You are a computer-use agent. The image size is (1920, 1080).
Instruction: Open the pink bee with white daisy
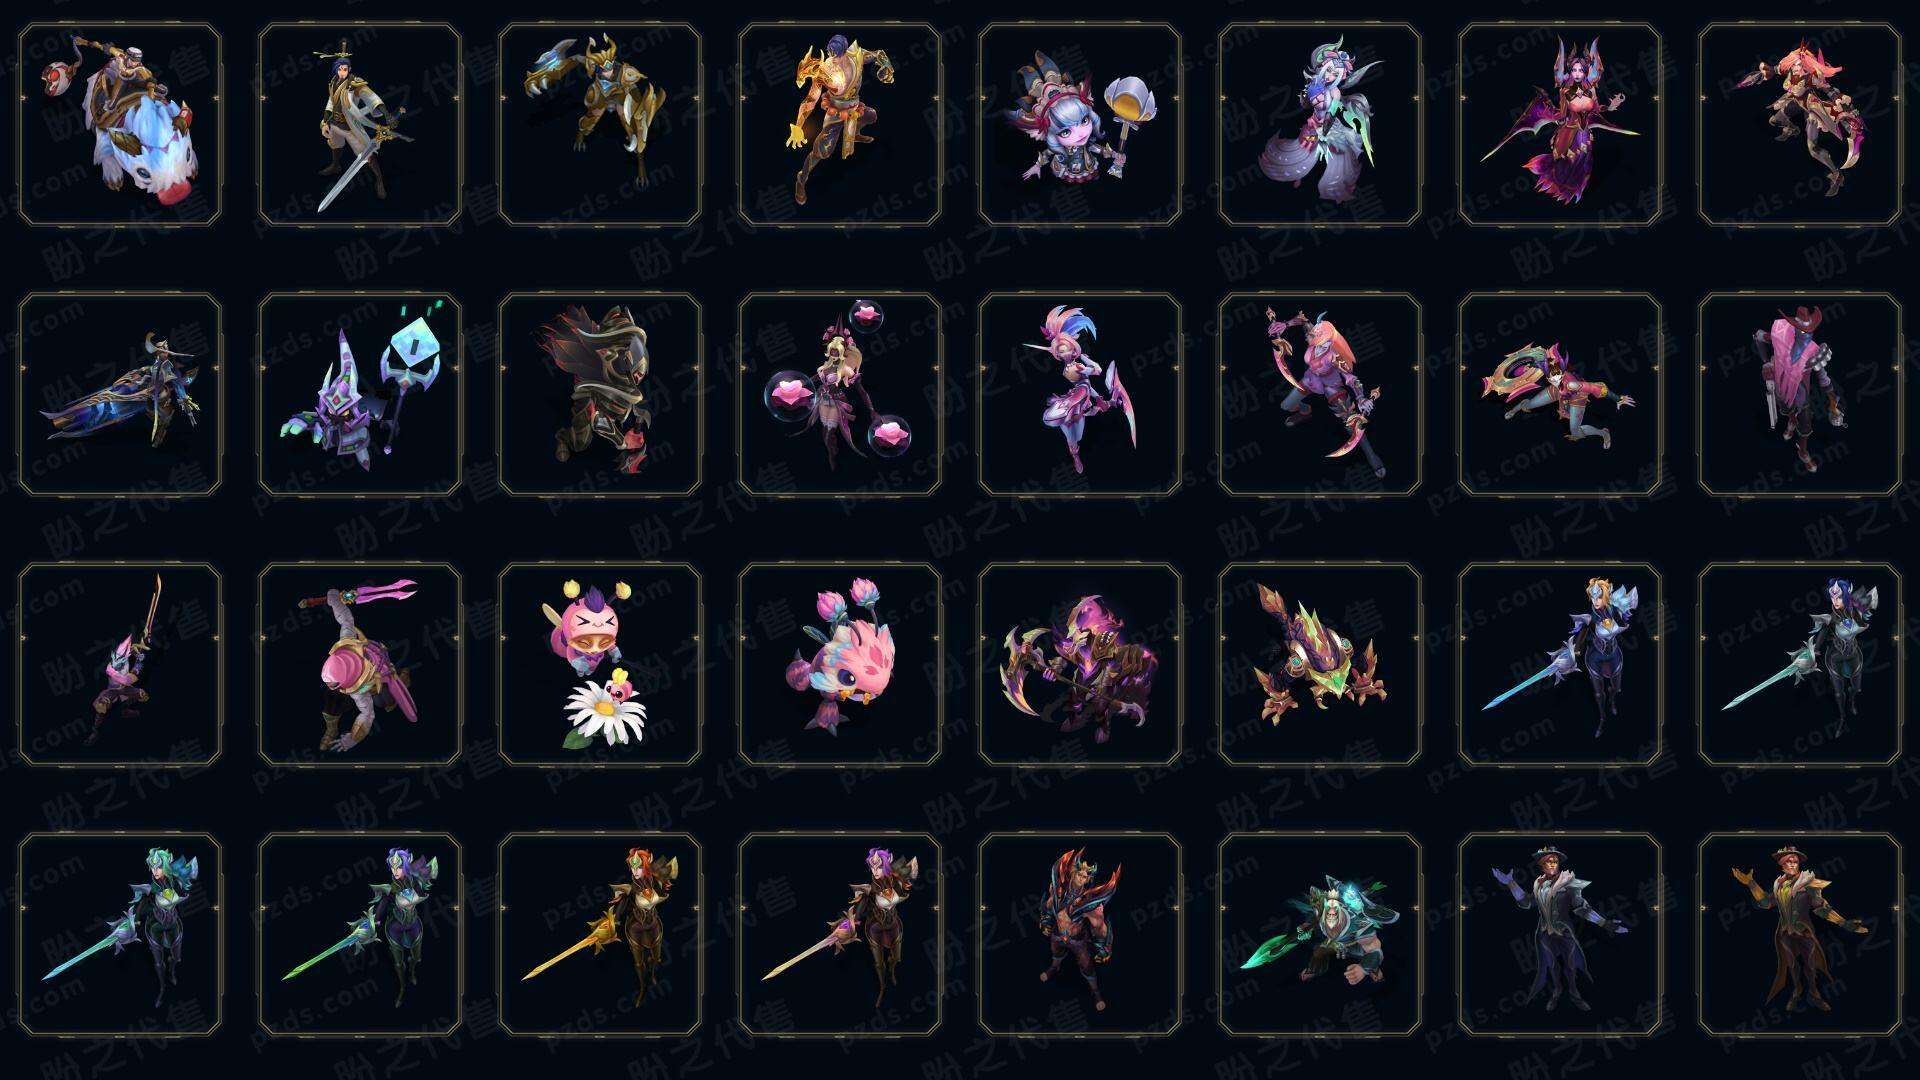[x=600, y=664]
